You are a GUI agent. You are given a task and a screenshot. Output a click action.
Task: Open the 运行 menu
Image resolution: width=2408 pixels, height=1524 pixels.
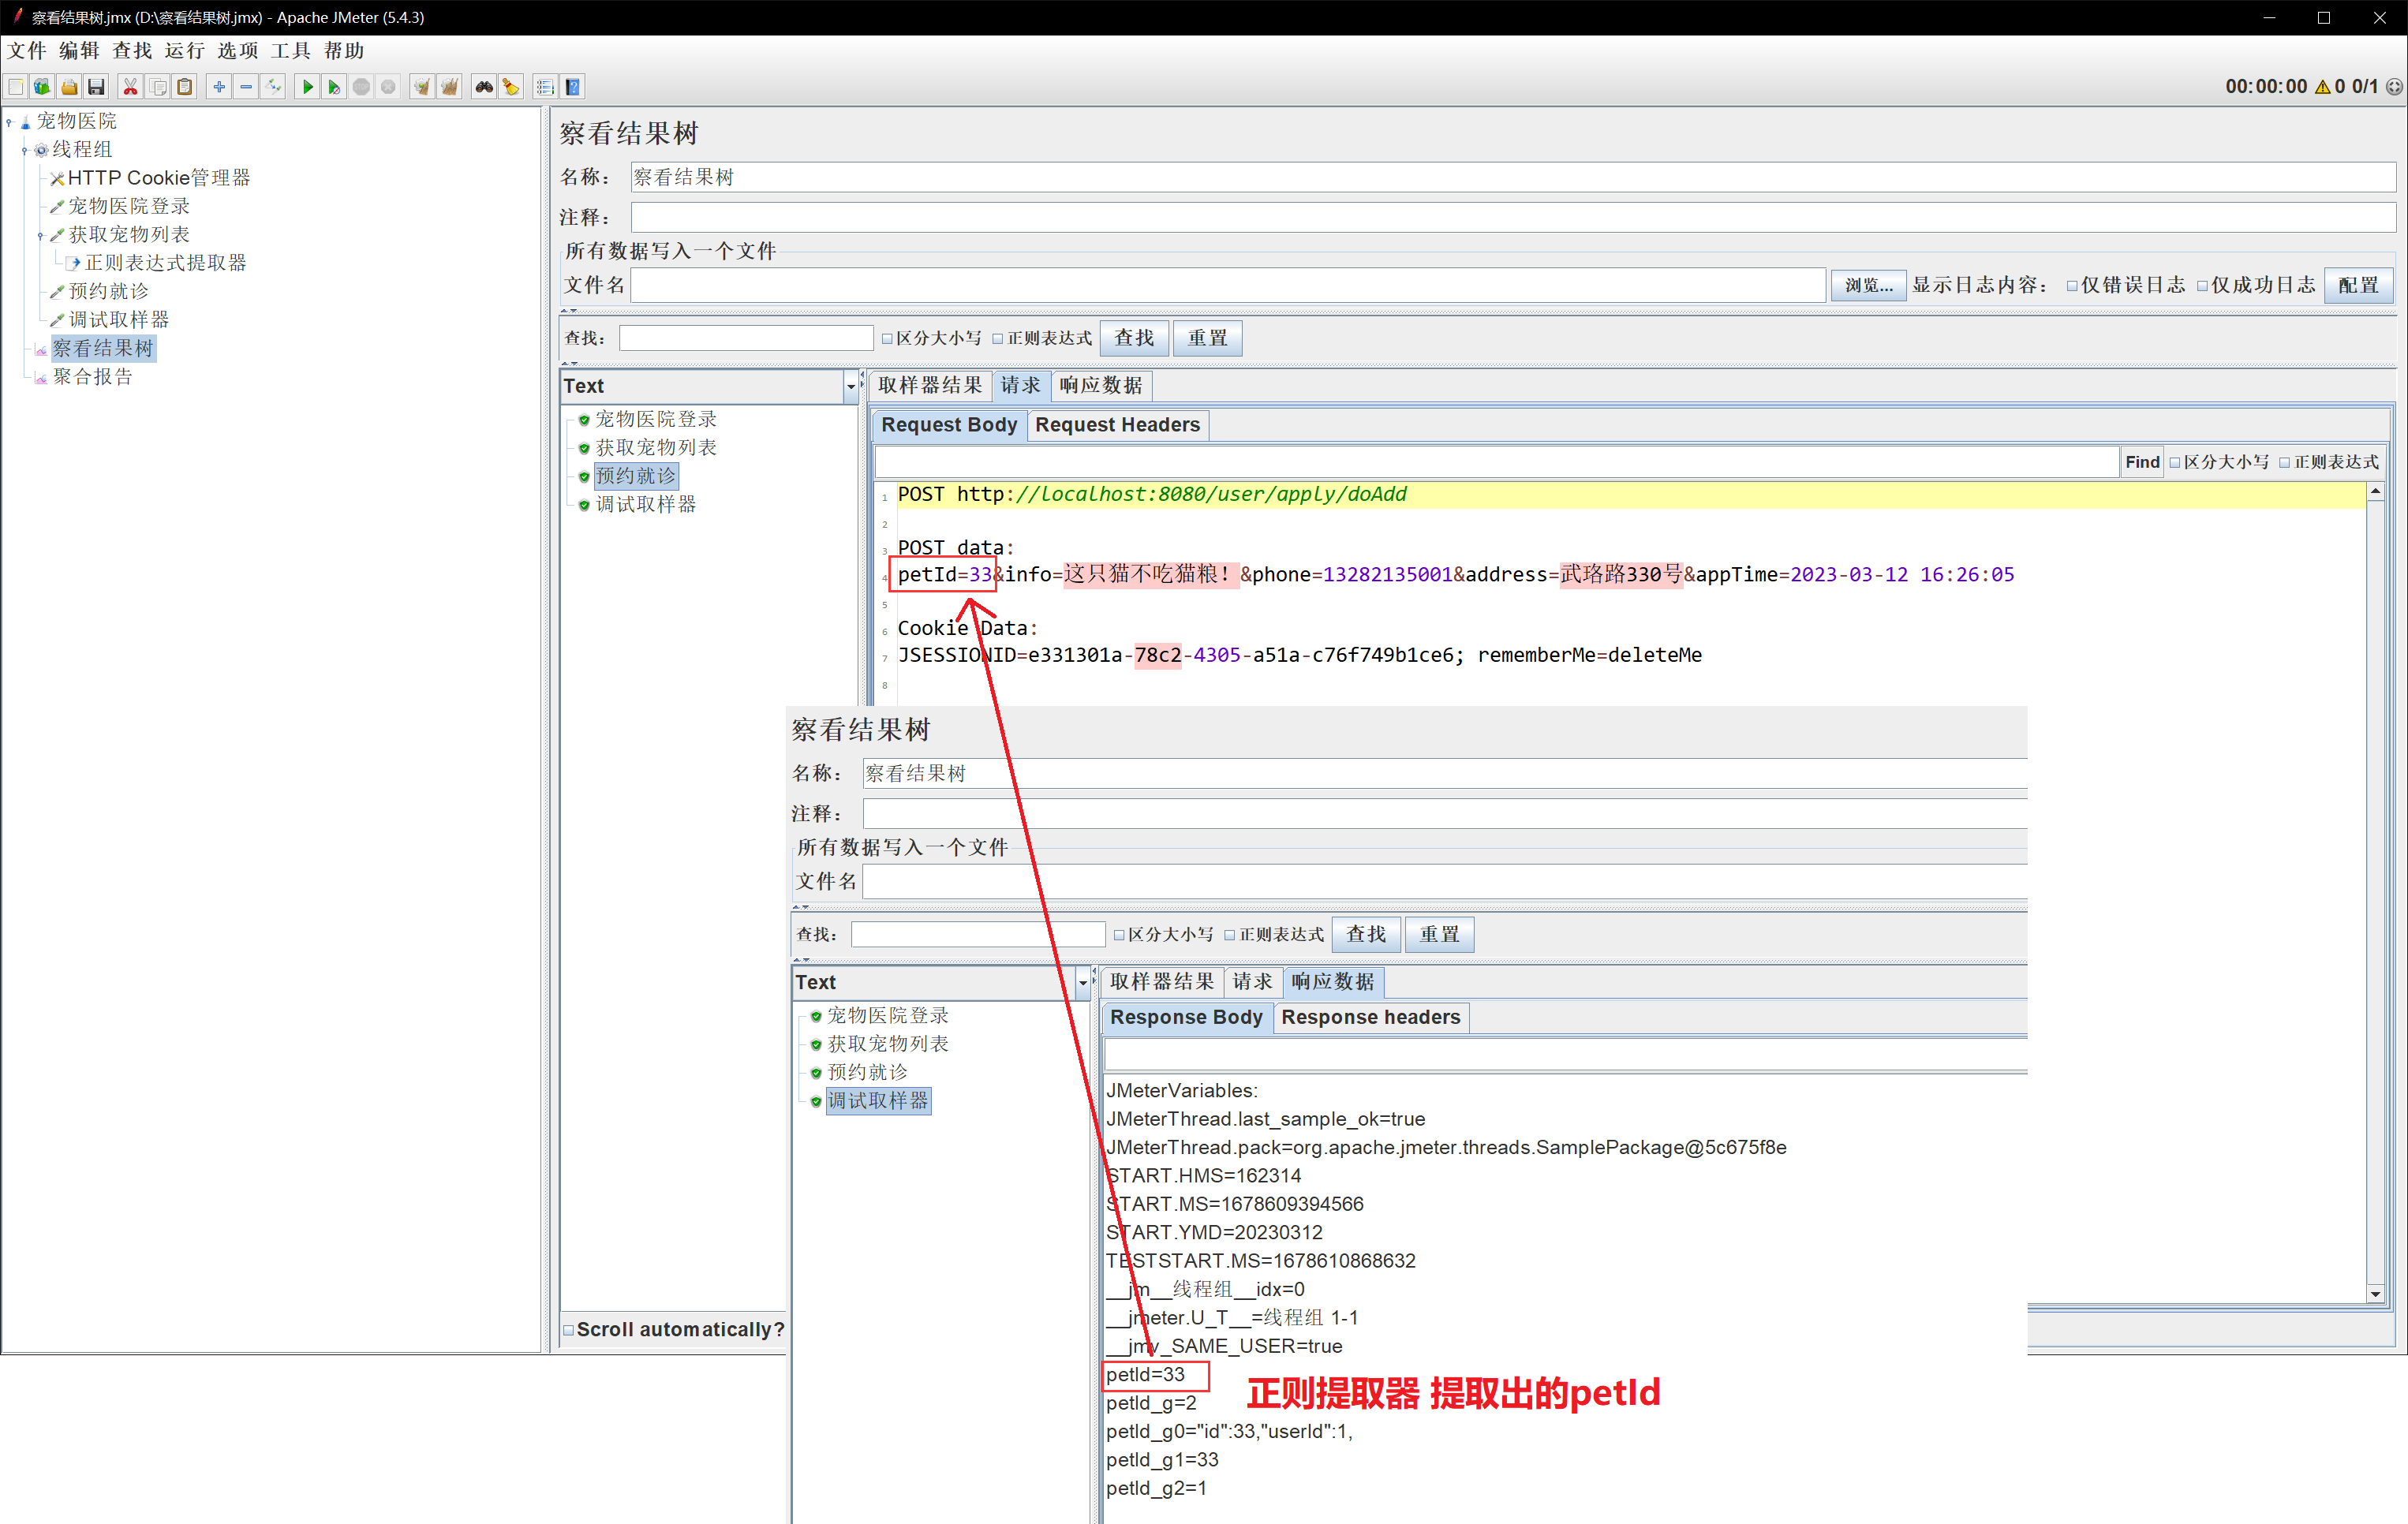point(184,50)
